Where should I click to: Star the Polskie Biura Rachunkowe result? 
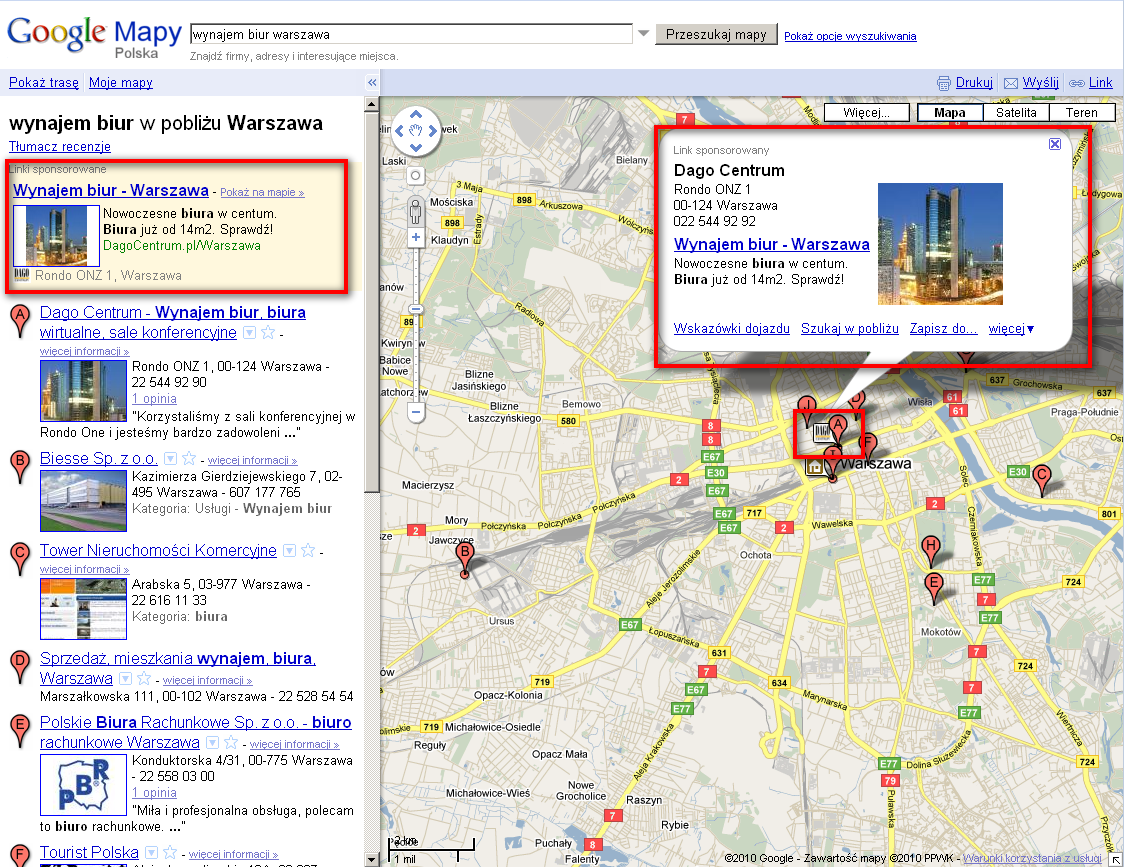[x=231, y=742]
